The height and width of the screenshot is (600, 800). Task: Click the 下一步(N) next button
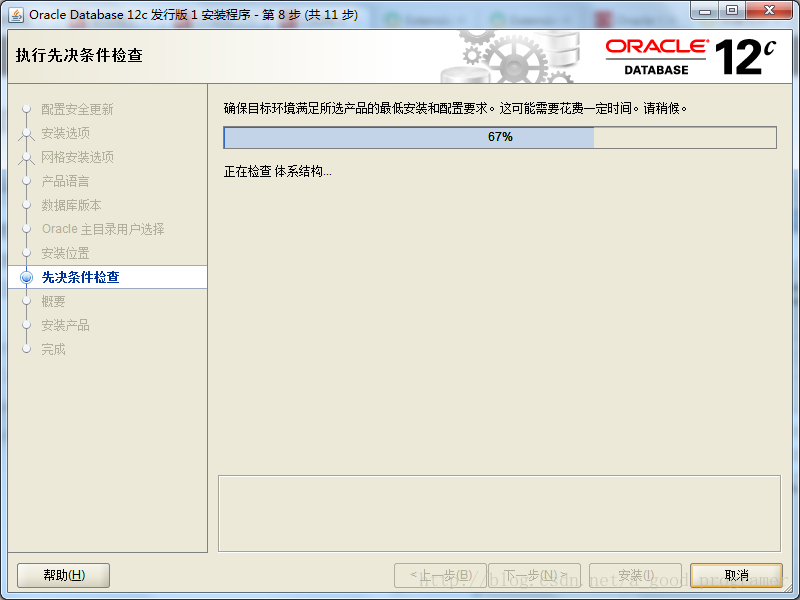coord(535,575)
